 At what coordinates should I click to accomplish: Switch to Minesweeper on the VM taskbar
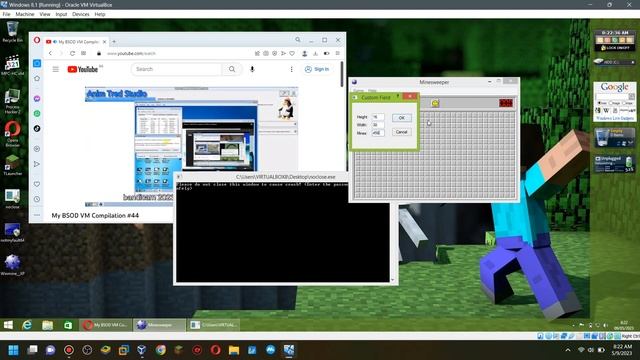(159, 325)
